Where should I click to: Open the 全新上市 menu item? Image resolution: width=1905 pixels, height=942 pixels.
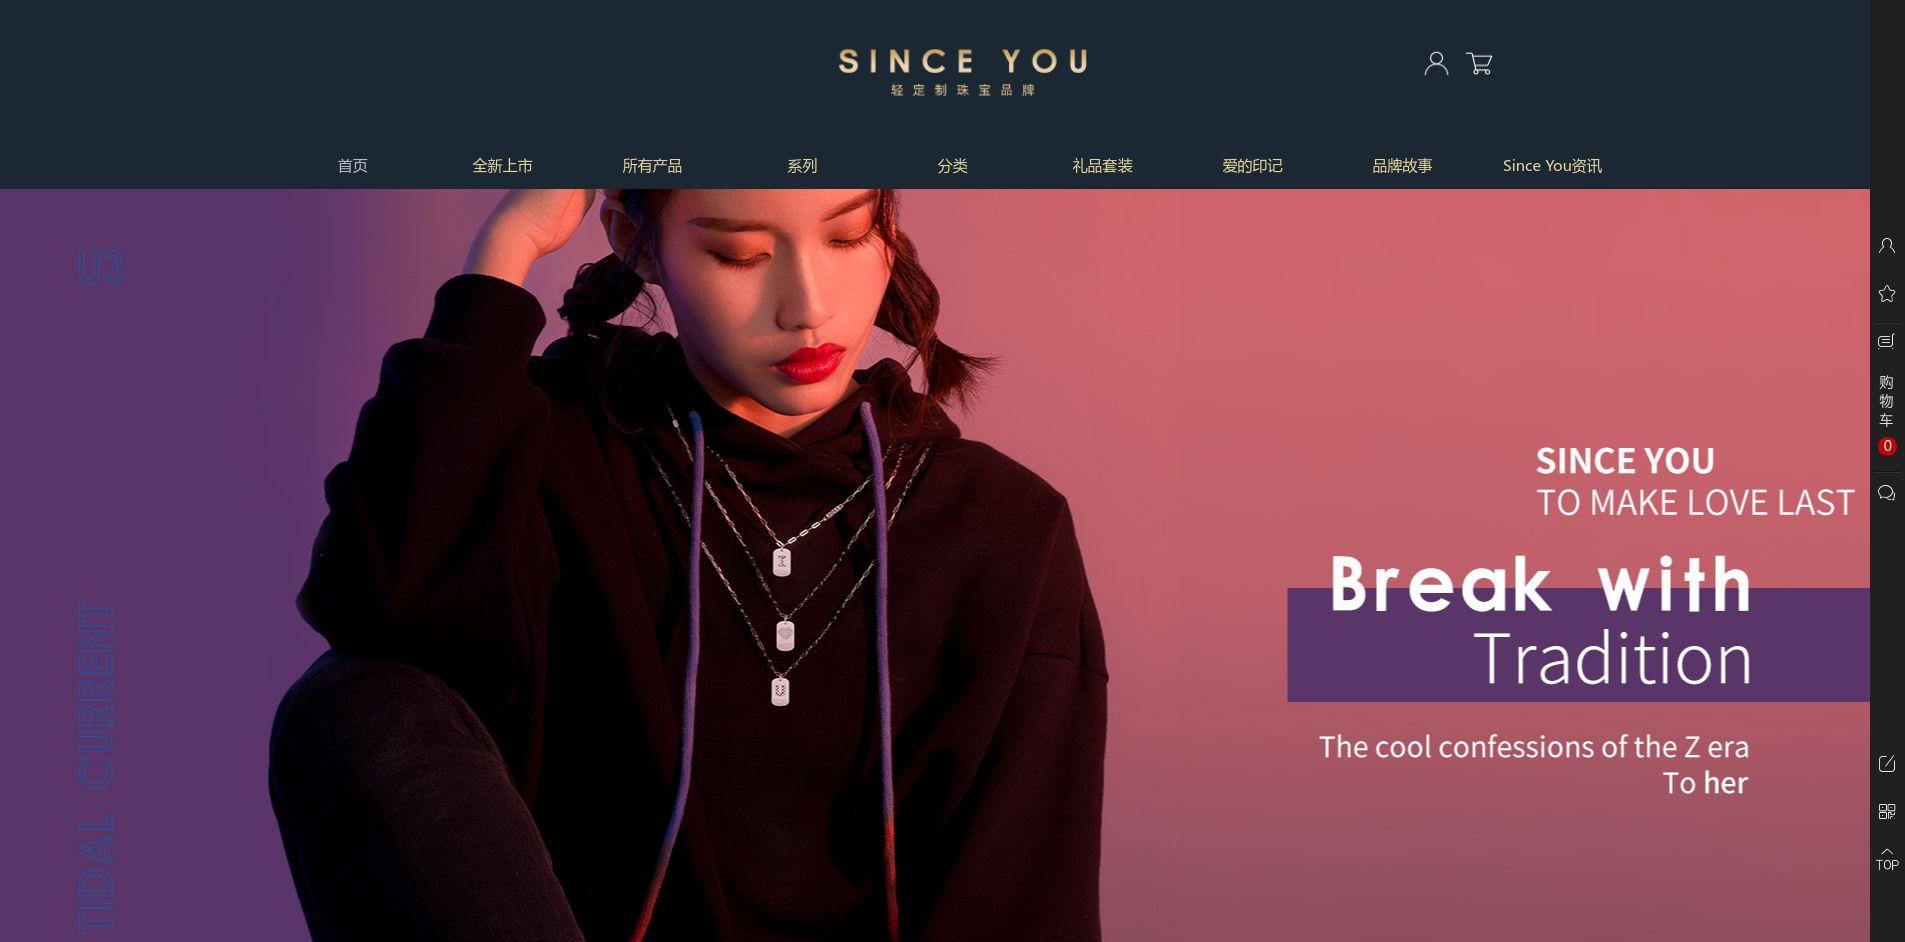(x=502, y=166)
